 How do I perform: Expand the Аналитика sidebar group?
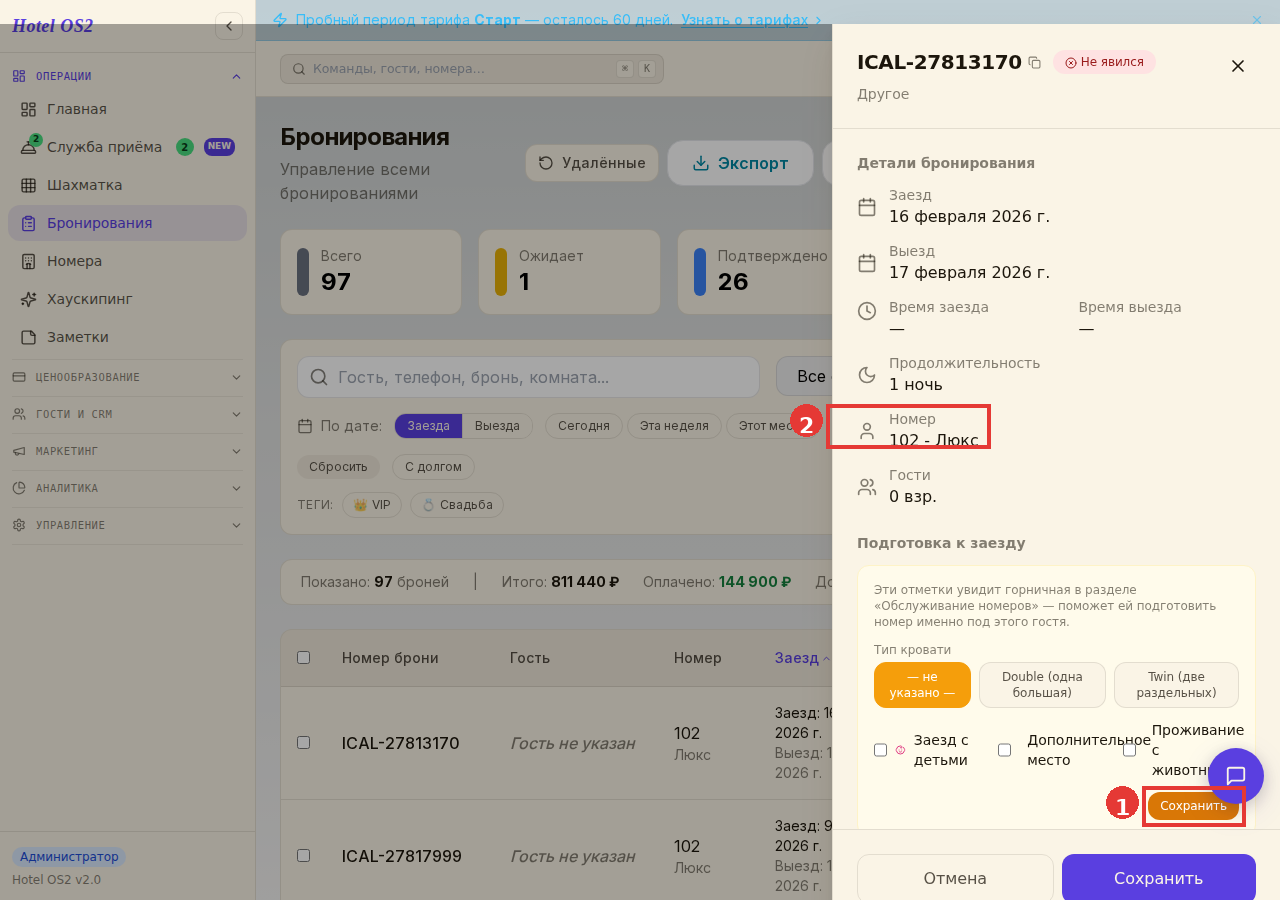(x=127, y=488)
